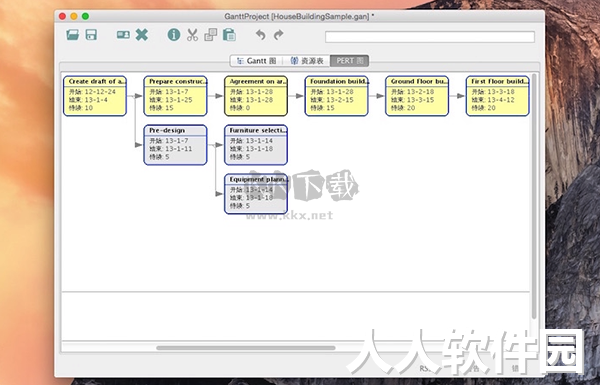Select the PERT chart tab
The width and height of the screenshot is (600, 385).
click(x=350, y=61)
